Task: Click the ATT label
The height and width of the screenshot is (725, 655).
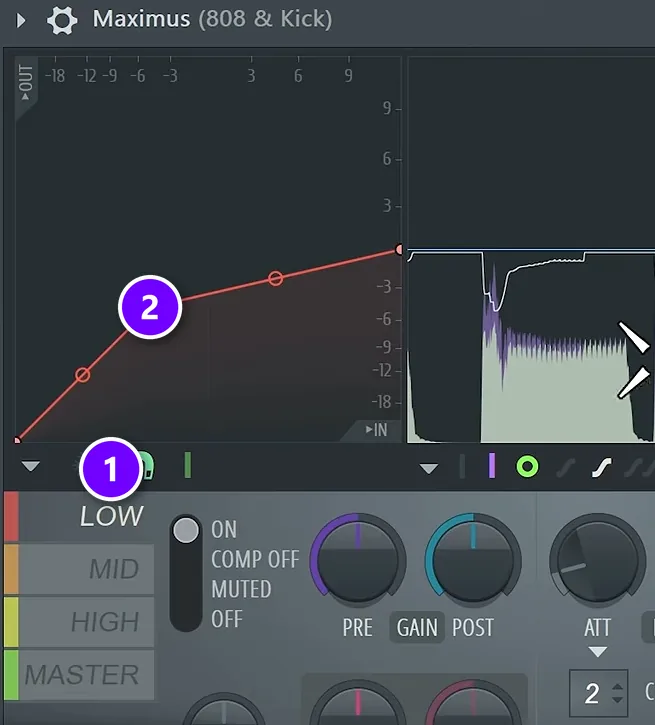Action: (597, 627)
